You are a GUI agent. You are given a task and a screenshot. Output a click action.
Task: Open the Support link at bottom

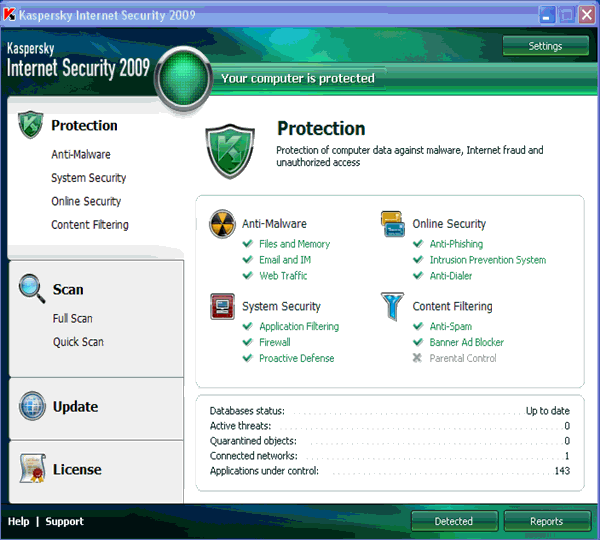(64, 522)
